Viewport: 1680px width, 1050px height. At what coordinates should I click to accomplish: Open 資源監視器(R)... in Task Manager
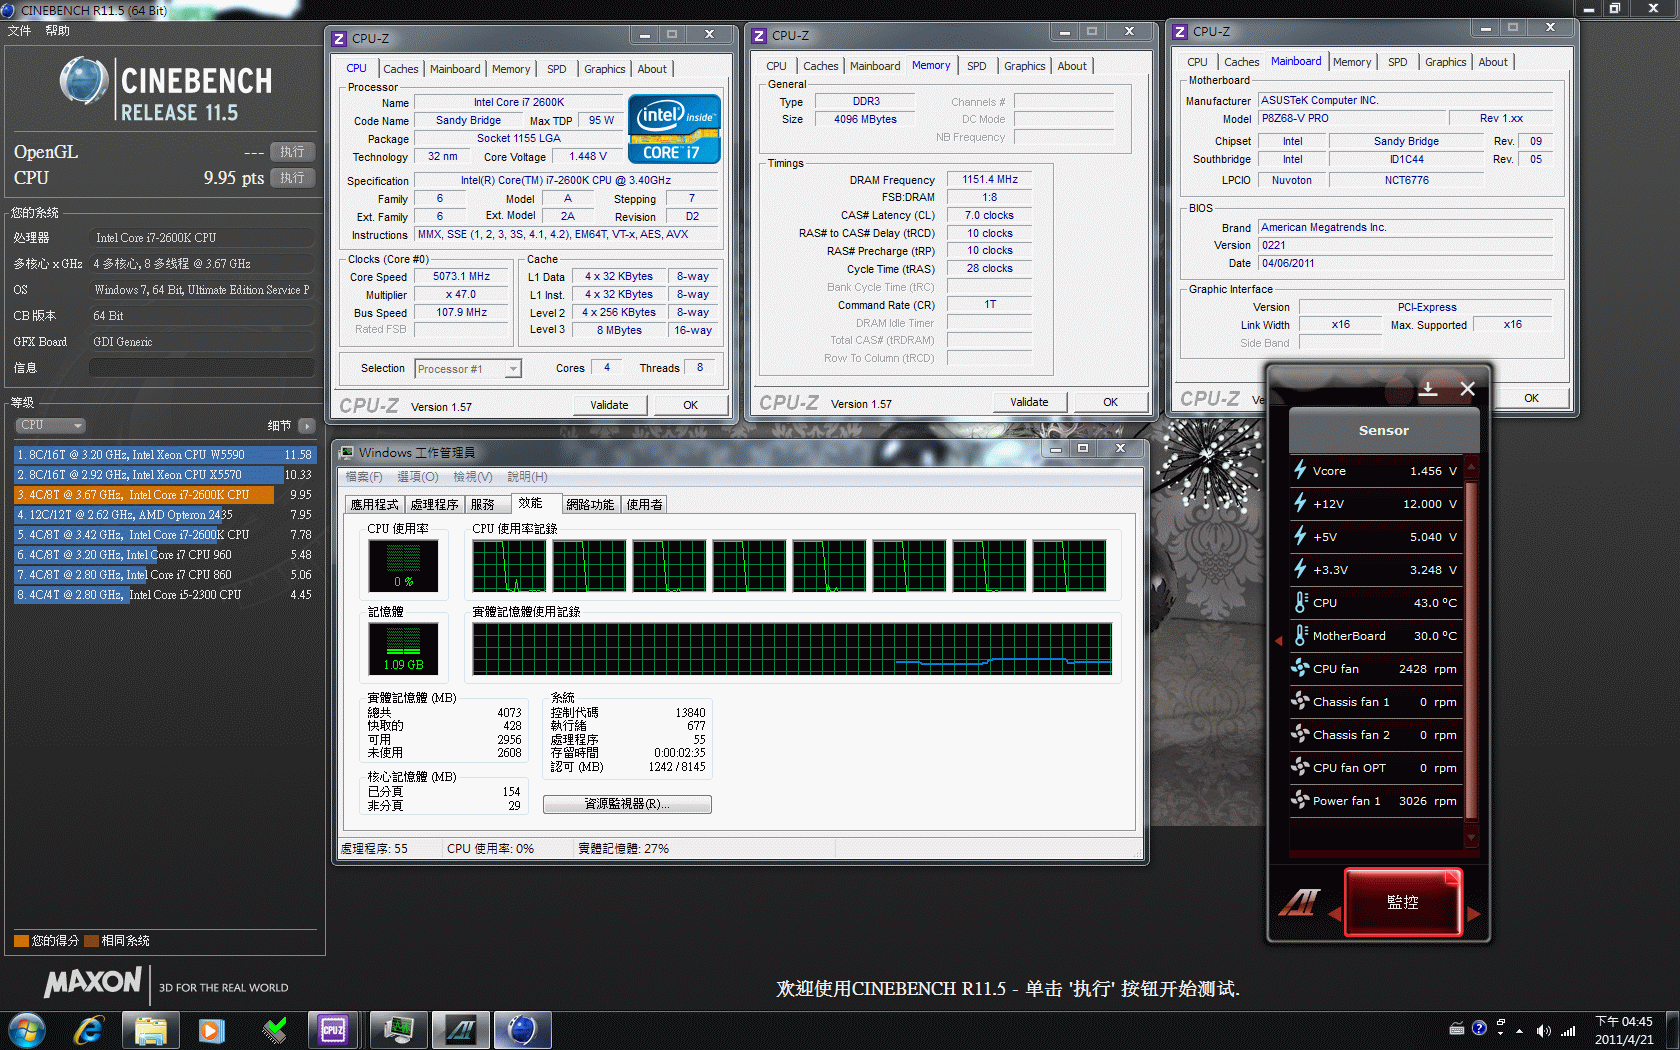627,804
